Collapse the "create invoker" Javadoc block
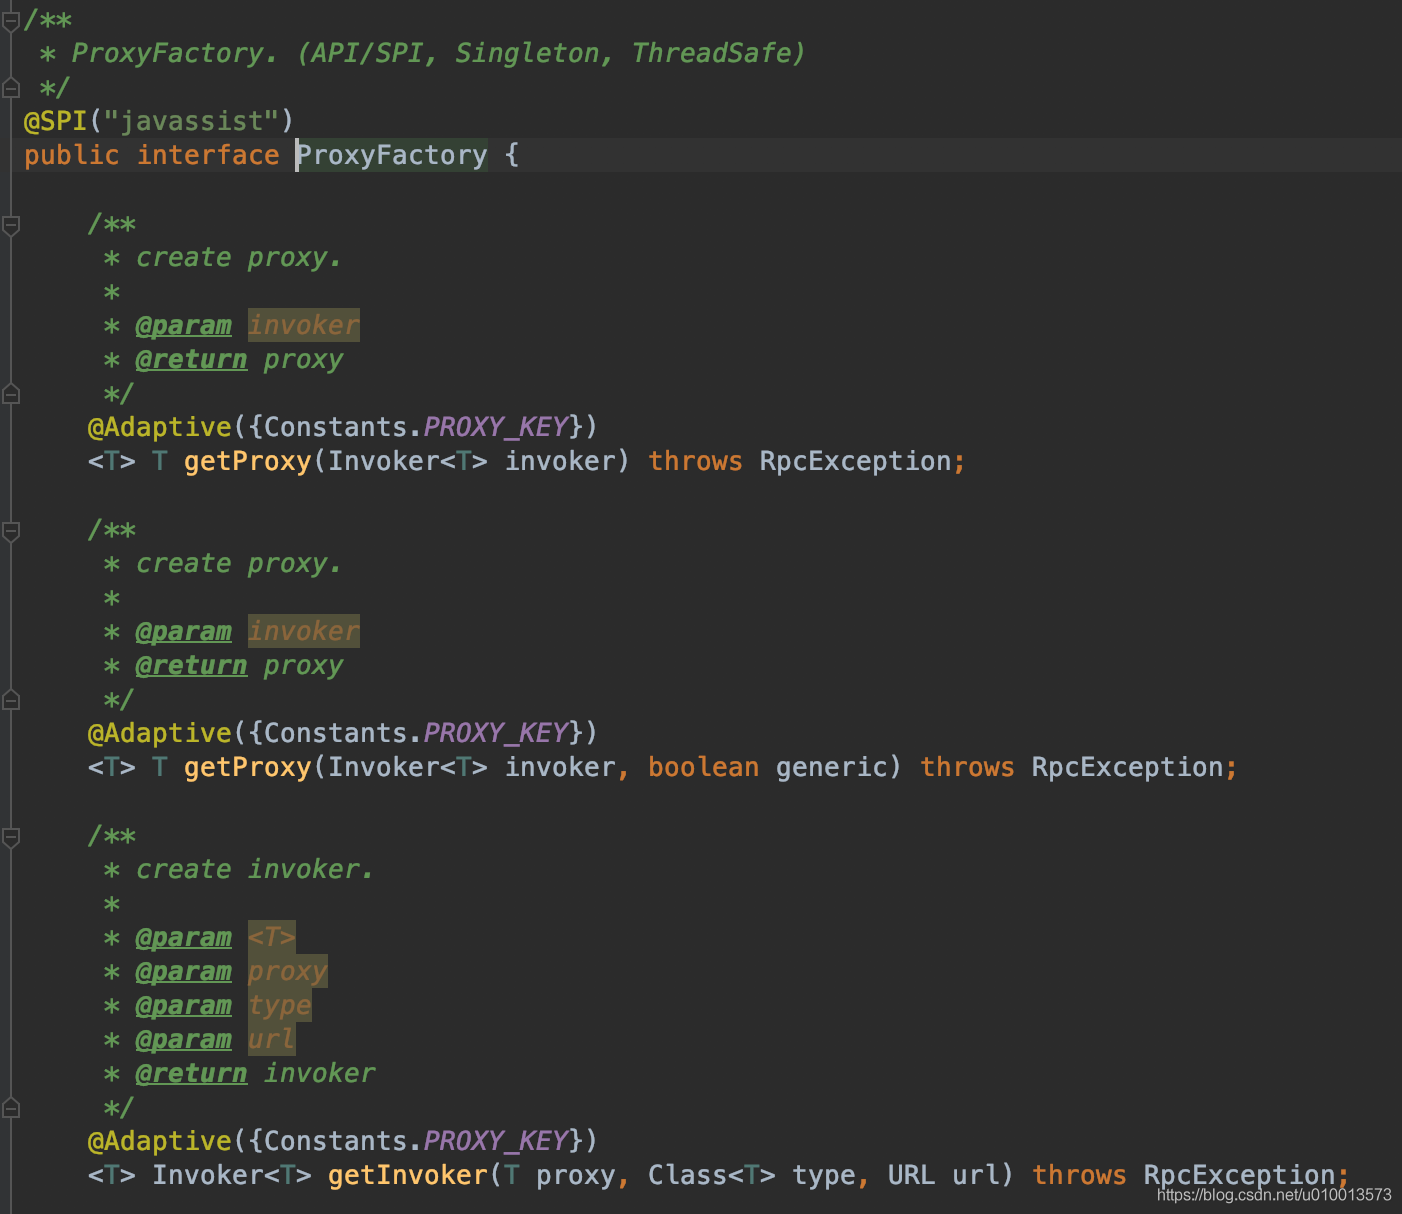 click(x=10, y=837)
